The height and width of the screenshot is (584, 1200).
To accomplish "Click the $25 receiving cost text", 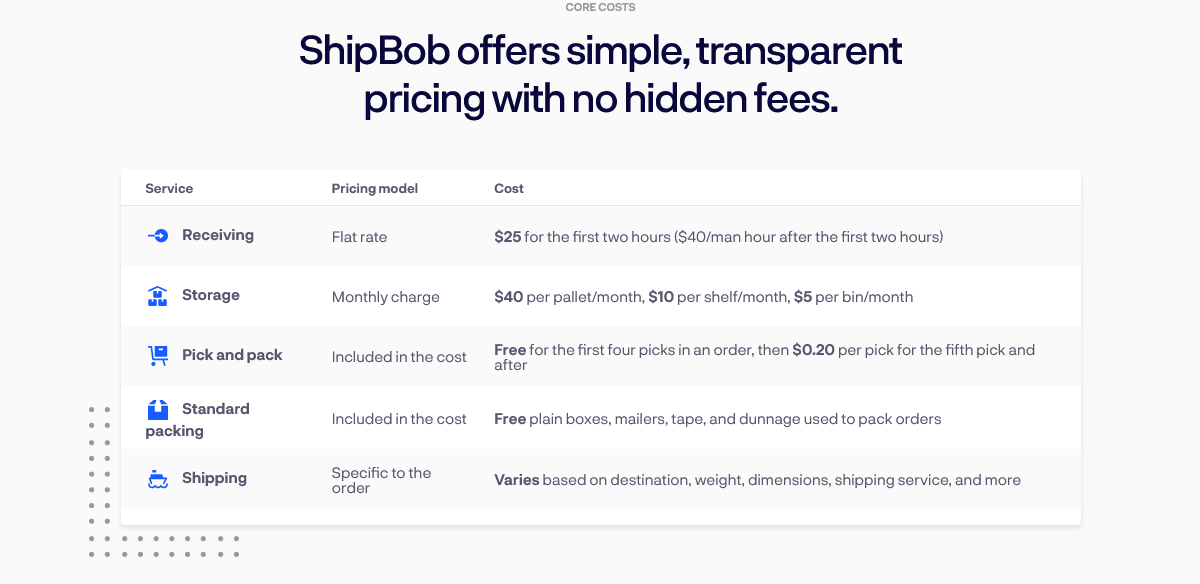I will (508, 237).
